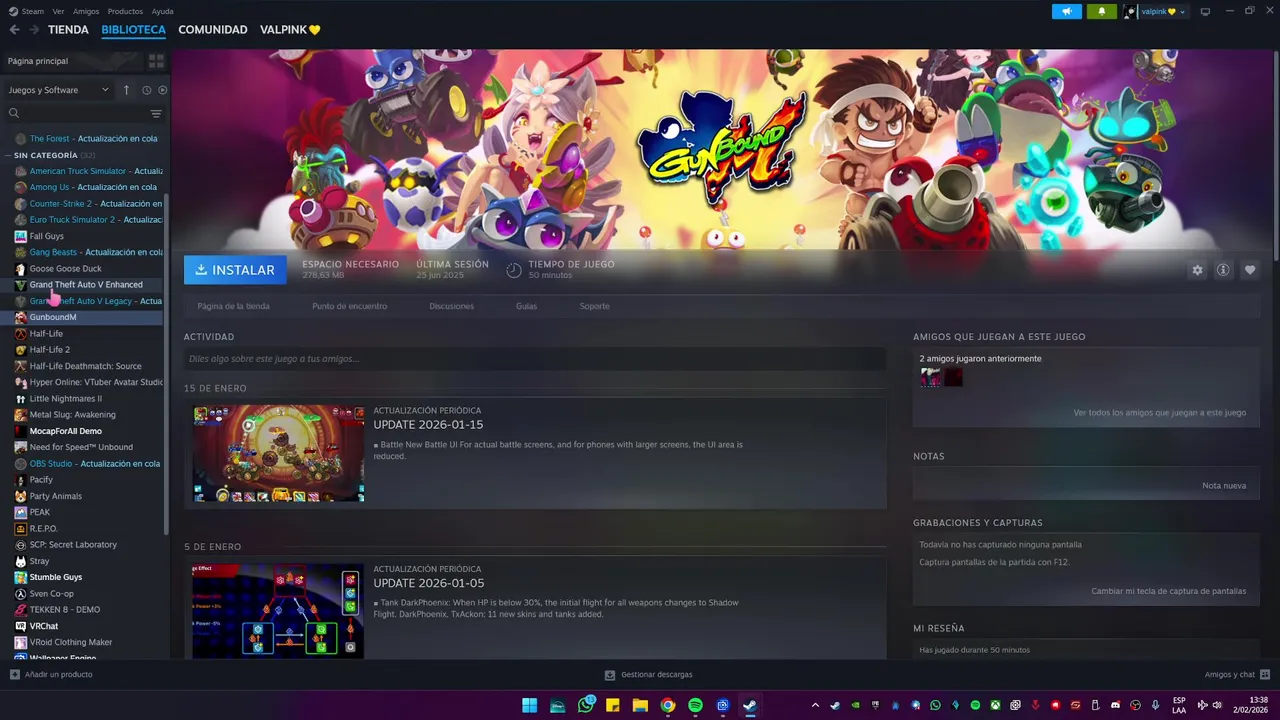This screenshot has height=720, width=1280.
Task: Select the first friend avatar
Action: 930,377
